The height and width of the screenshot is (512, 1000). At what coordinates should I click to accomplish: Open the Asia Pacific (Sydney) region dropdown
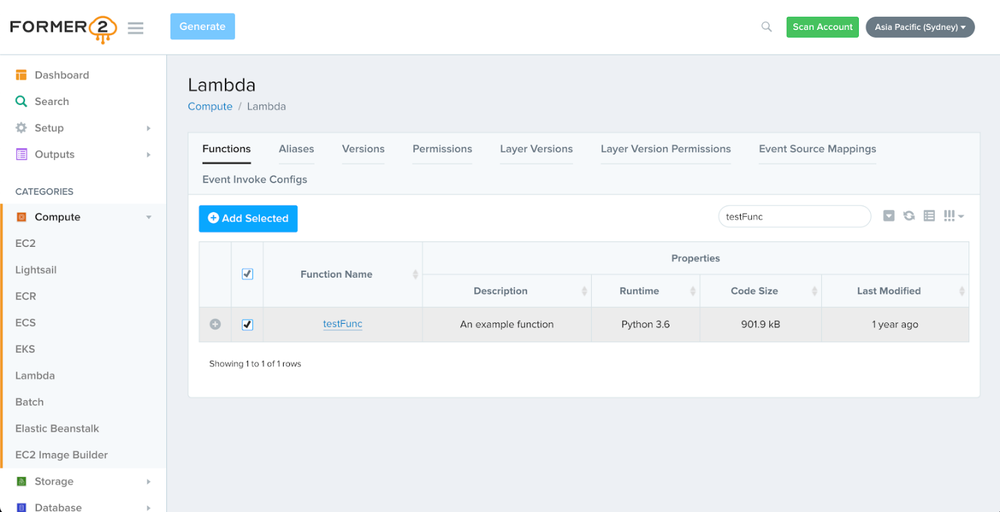tap(920, 27)
